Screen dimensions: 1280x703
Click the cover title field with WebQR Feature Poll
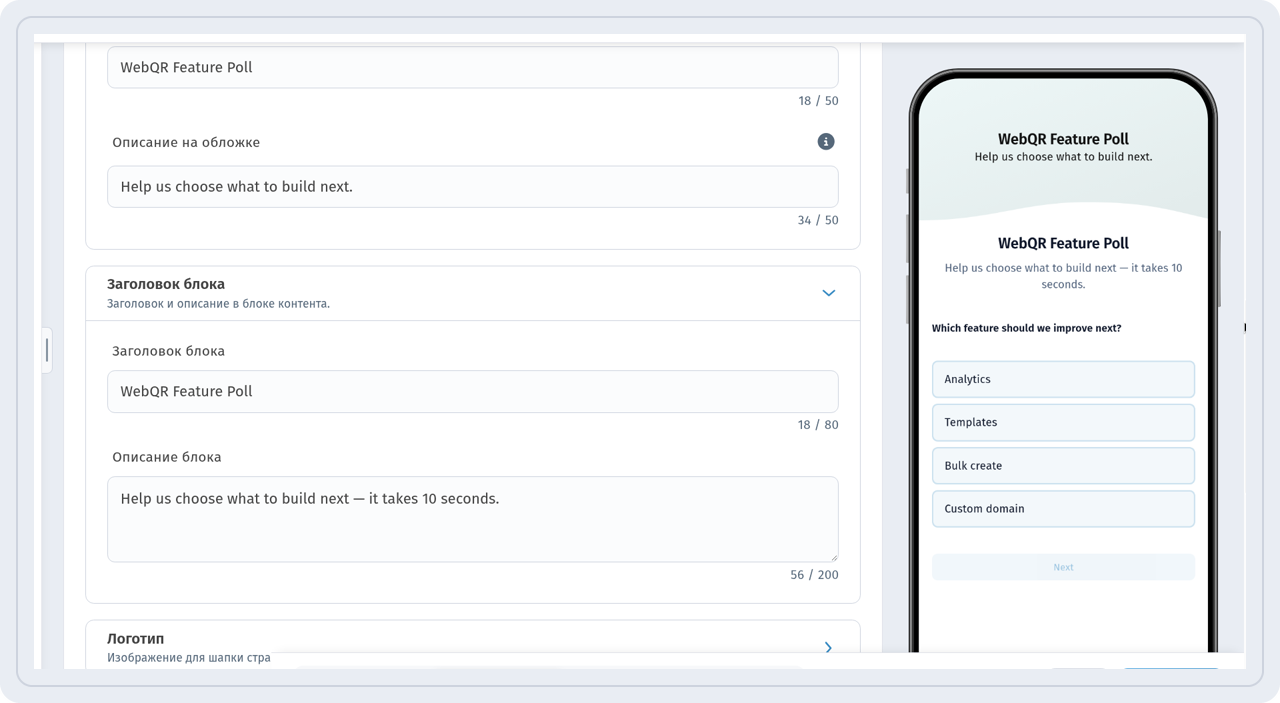coord(473,67)
